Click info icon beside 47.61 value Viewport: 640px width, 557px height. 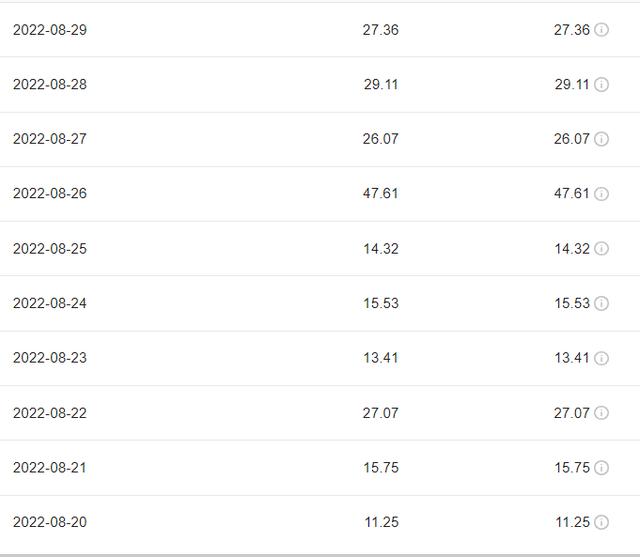pos(601,193)
